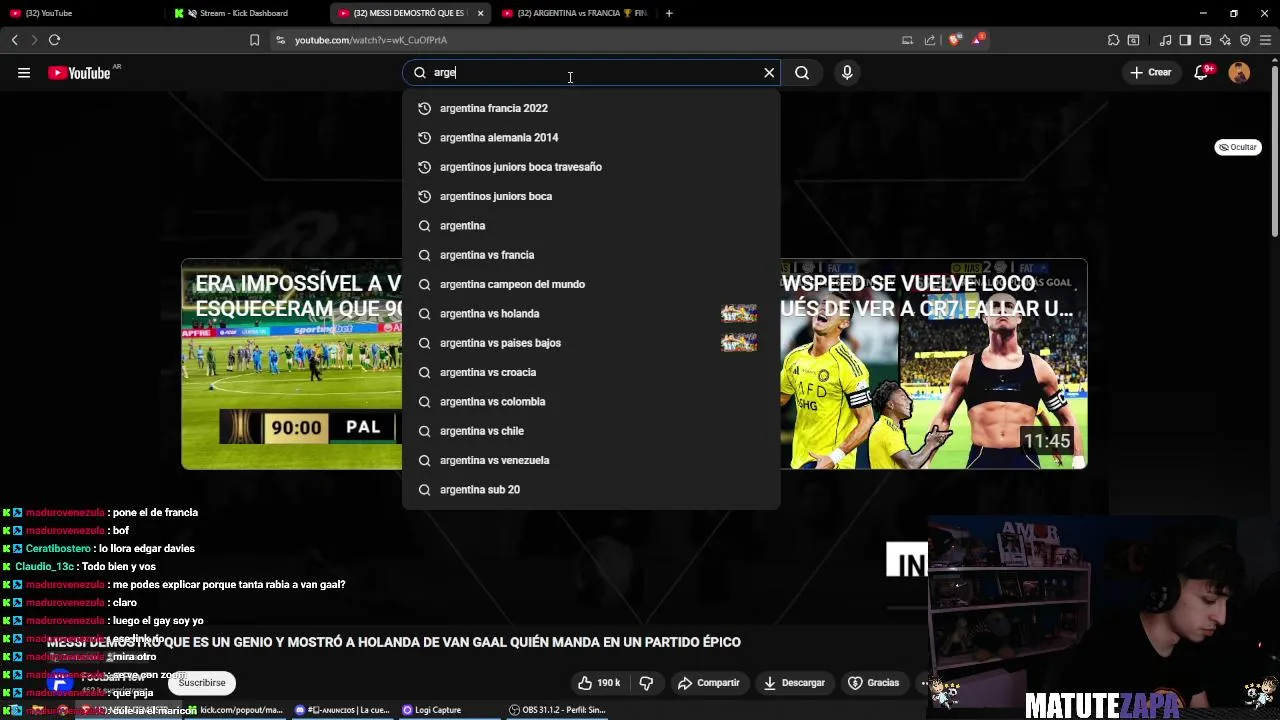The image size is (1280, 720).
Task: Clear the search box with the X
Action: [769, 72]
